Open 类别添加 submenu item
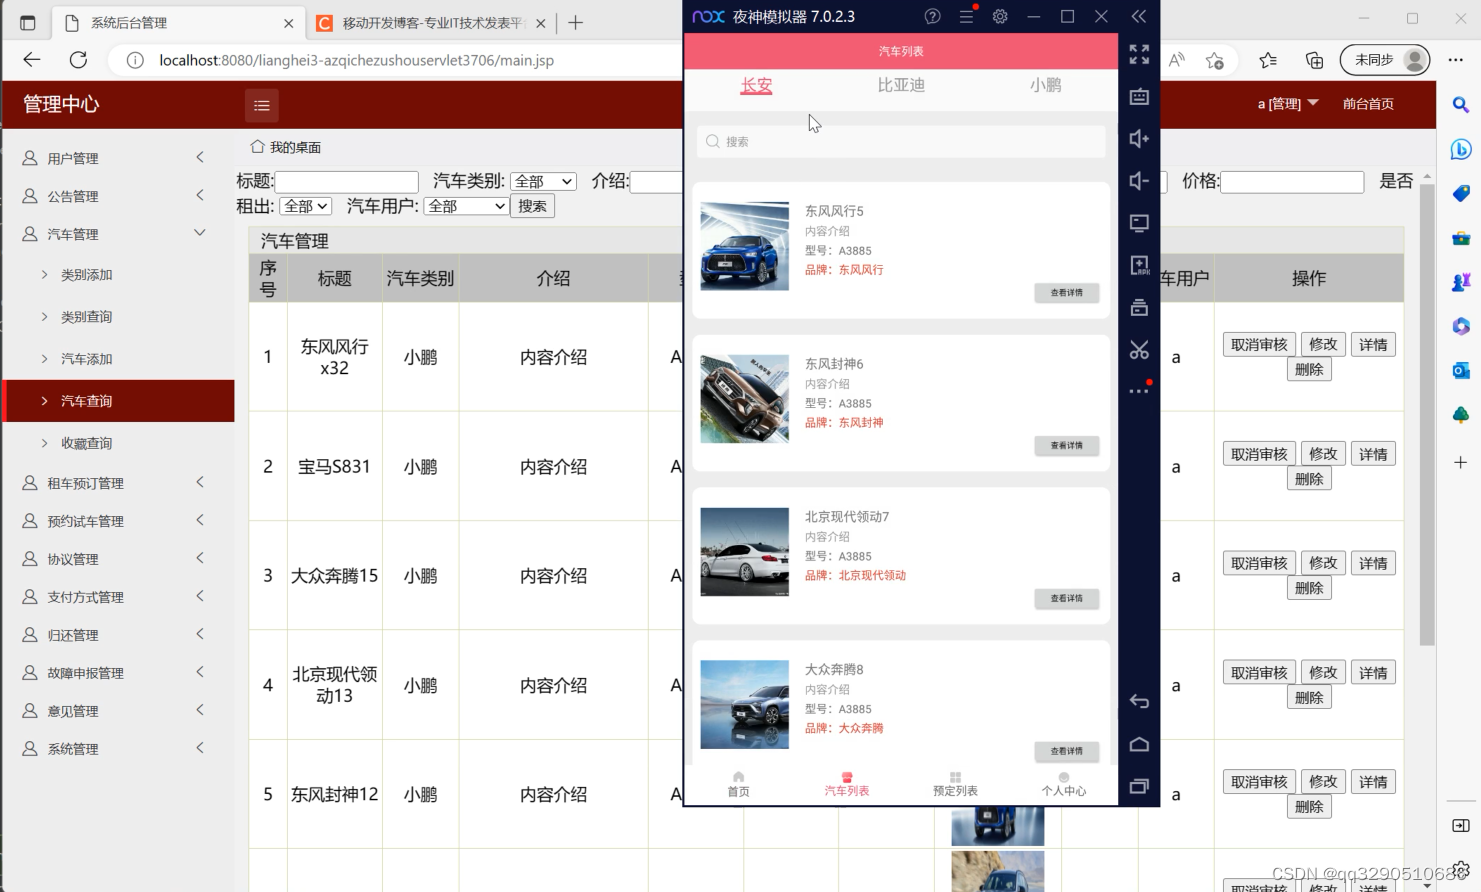The width and height of the screenshot is (1481, 892). 86,275
